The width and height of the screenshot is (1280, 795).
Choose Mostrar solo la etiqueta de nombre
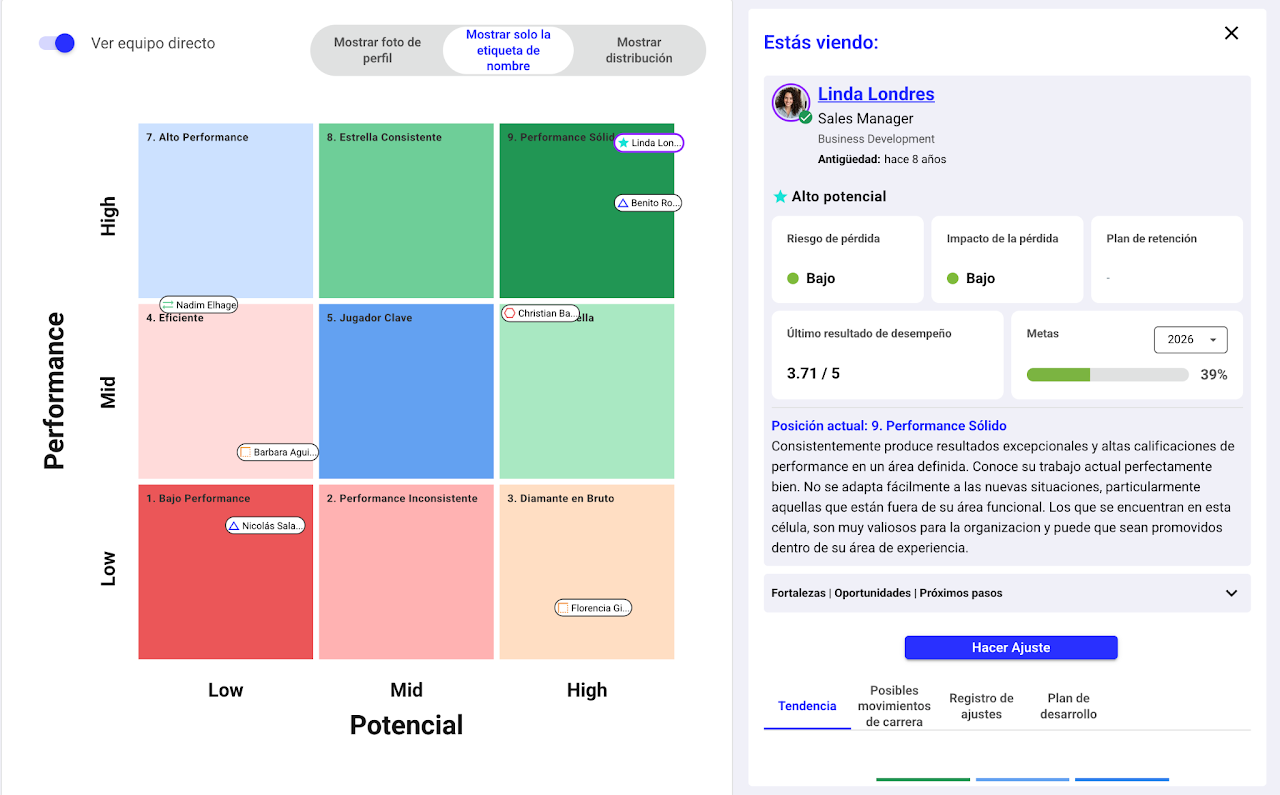pos(508,50)
